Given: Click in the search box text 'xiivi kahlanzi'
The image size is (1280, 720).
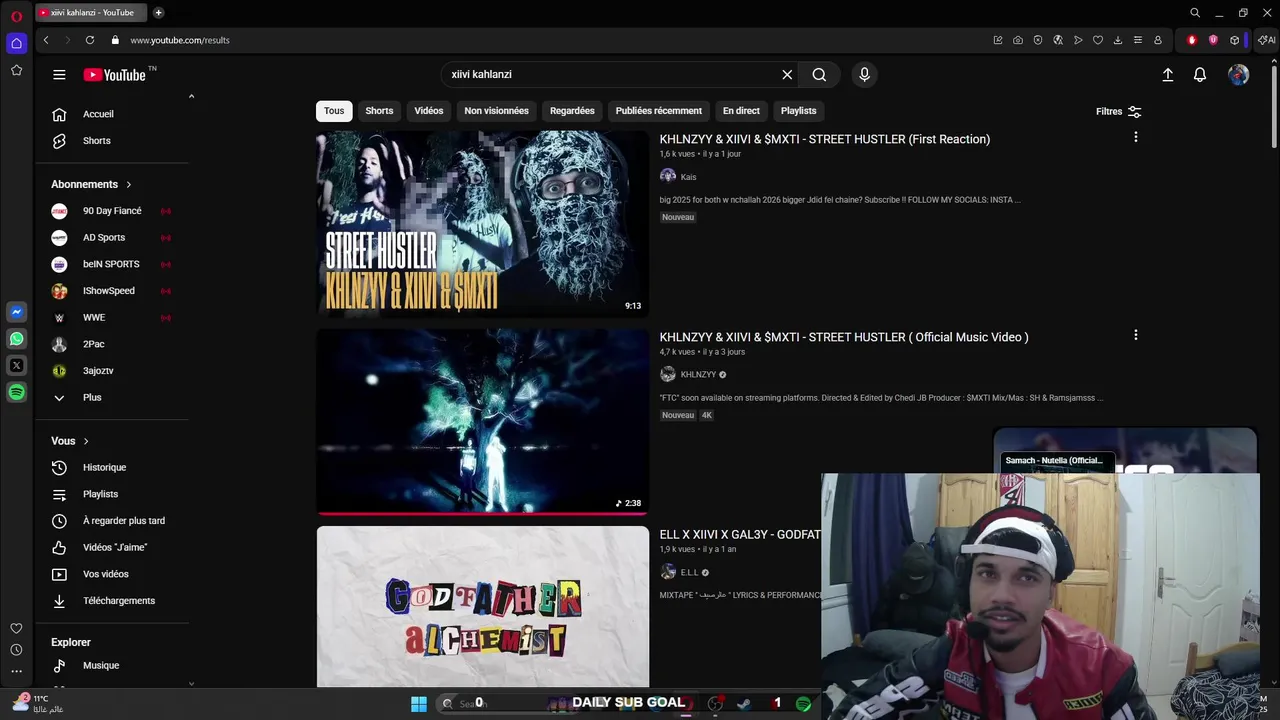Looking at the screenshot, I should point(481,75).
